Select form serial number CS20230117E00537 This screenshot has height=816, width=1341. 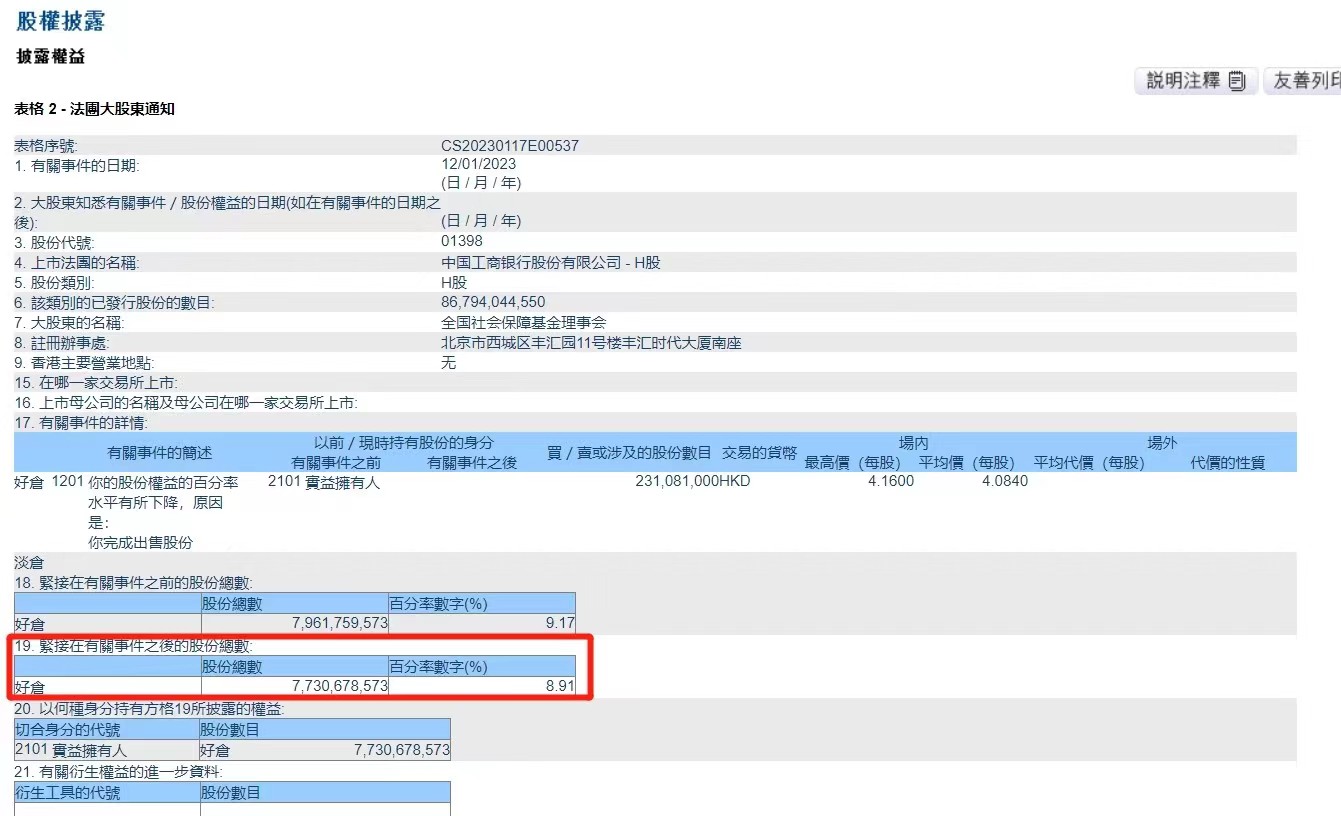click(510, 145)
